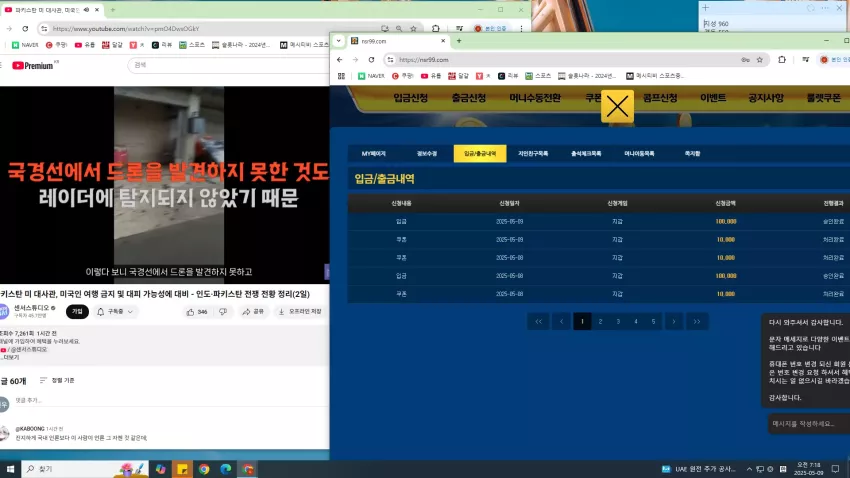
Task: Expand system tray hidden icons arrow
Action: click(749, 469)
